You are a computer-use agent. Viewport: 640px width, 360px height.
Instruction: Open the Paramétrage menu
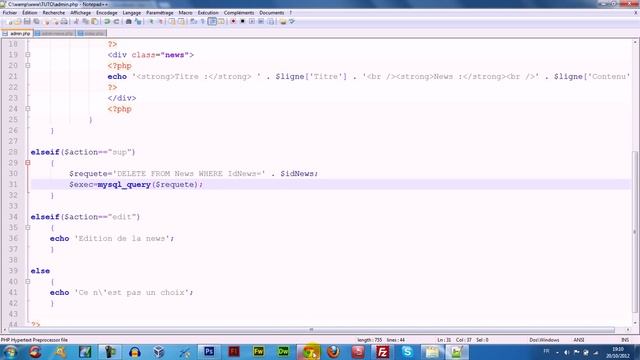[160, 13]
